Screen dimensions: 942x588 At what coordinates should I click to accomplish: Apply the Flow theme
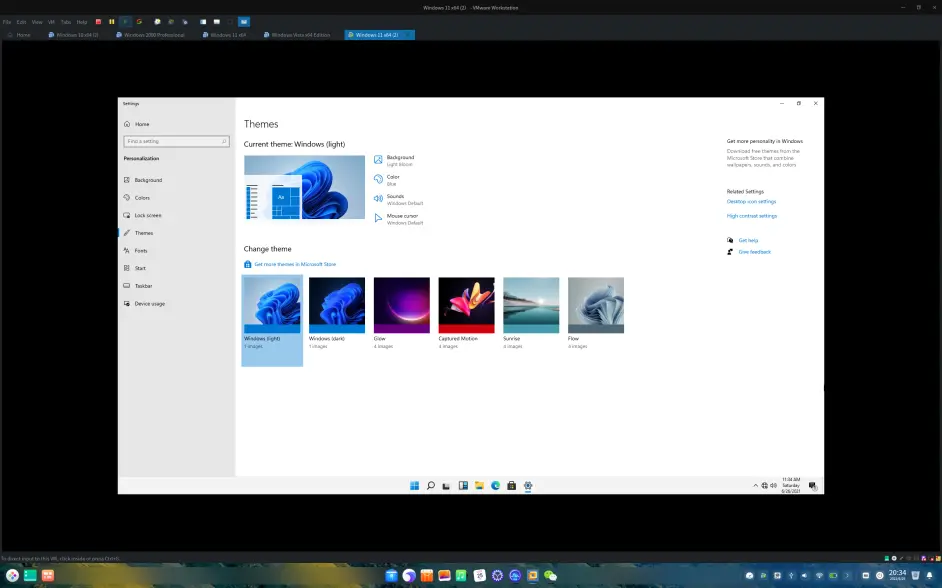596,305
